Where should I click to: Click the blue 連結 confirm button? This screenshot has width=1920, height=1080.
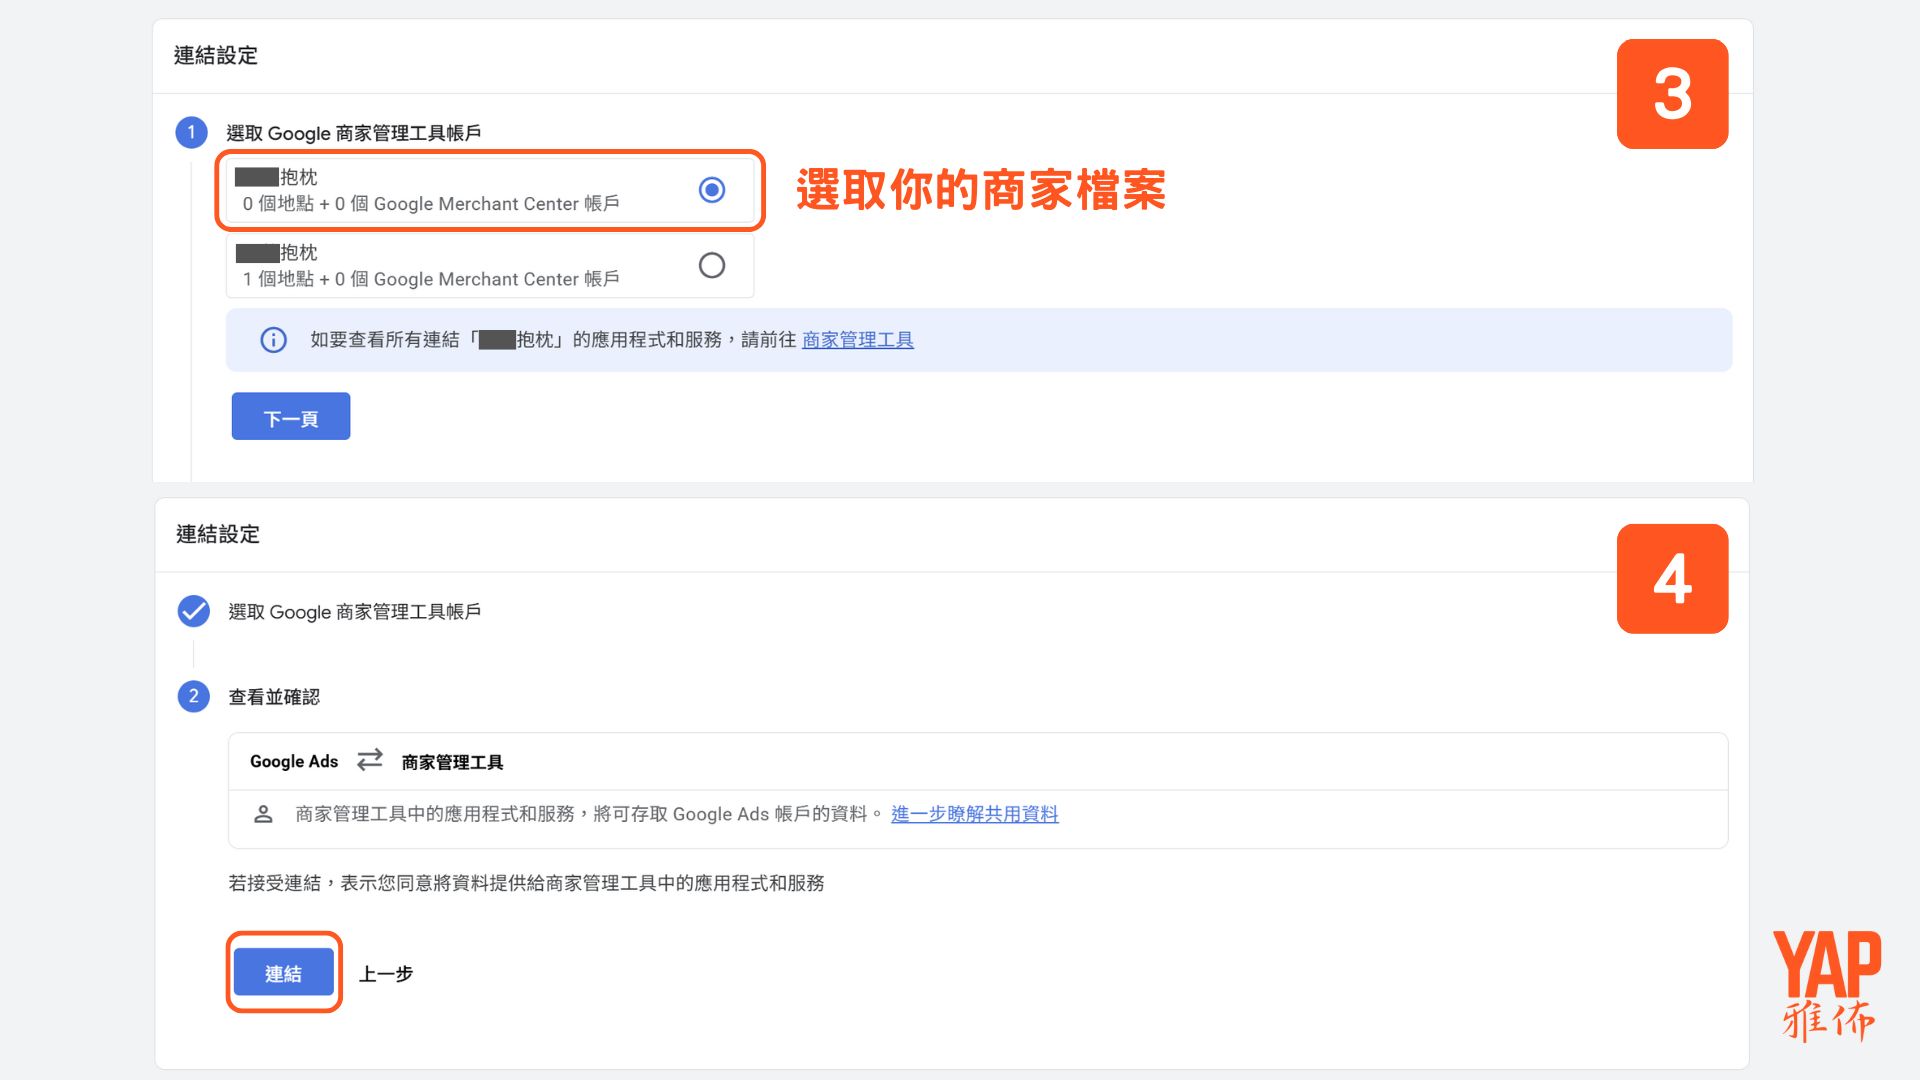click(284, 973)
